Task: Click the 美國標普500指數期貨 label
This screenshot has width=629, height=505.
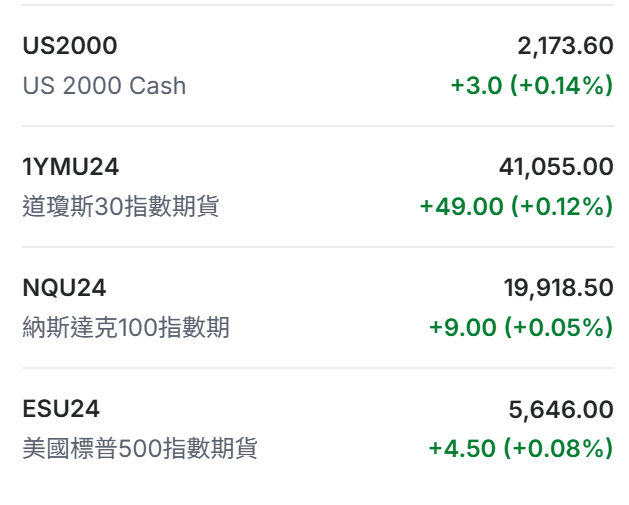Action: point(140,449)
